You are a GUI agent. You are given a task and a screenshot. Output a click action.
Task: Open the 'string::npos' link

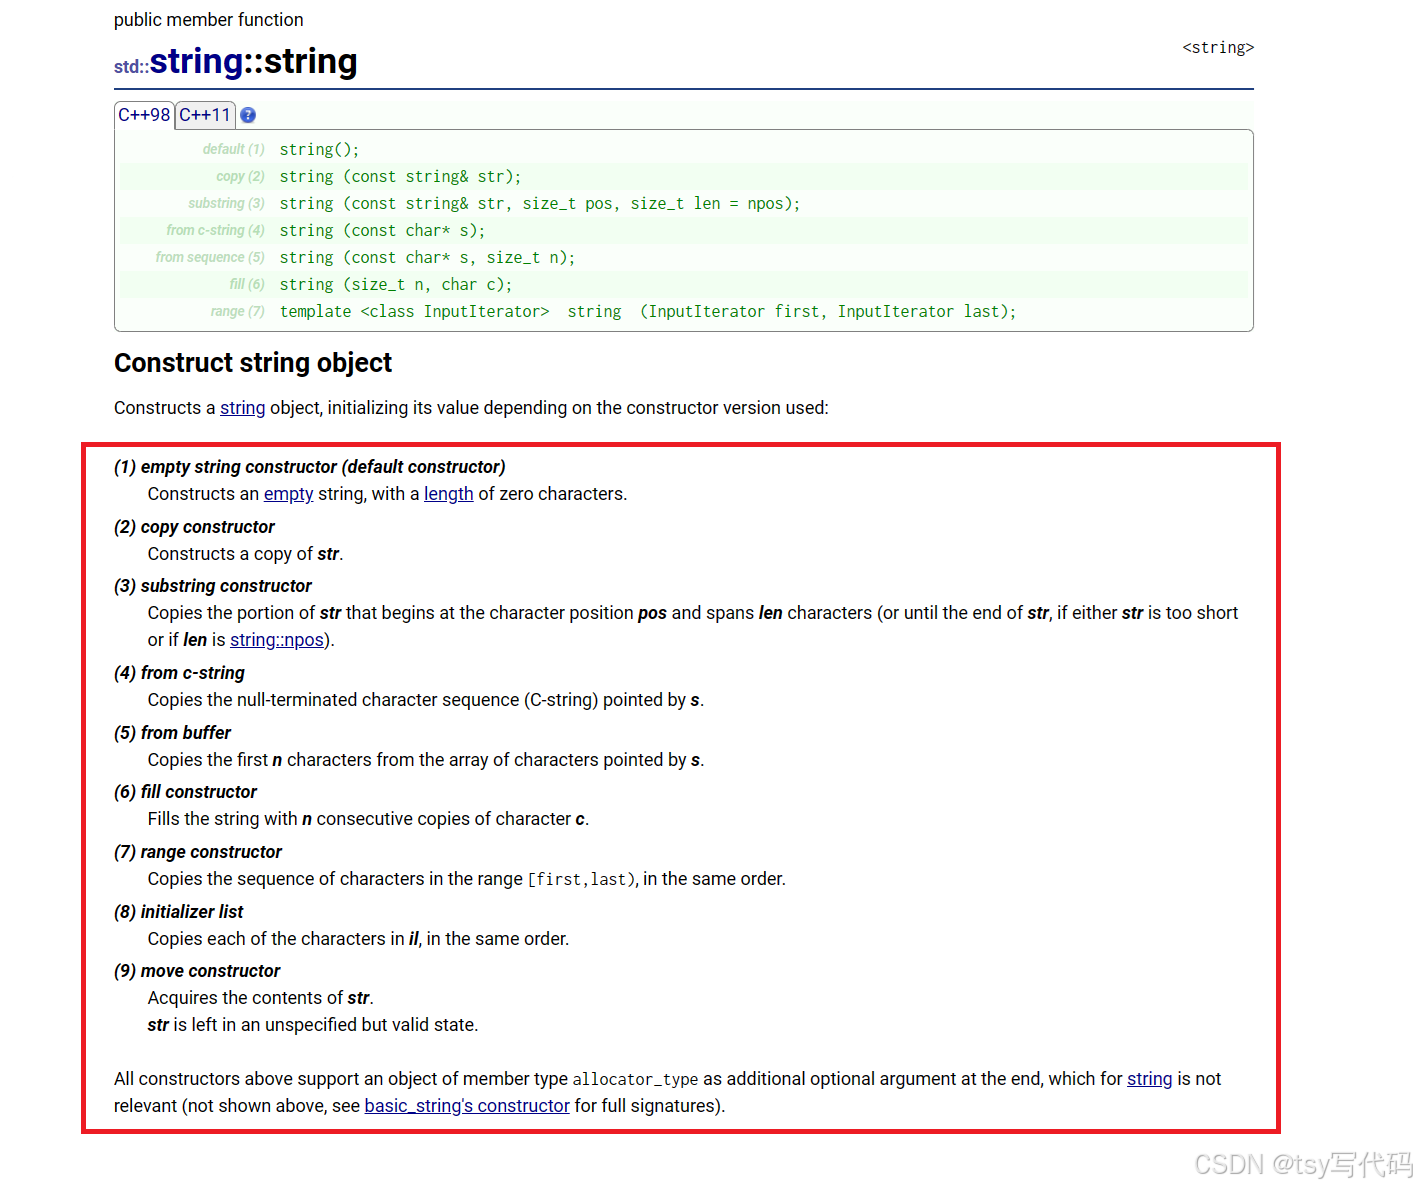coord(277,640)
